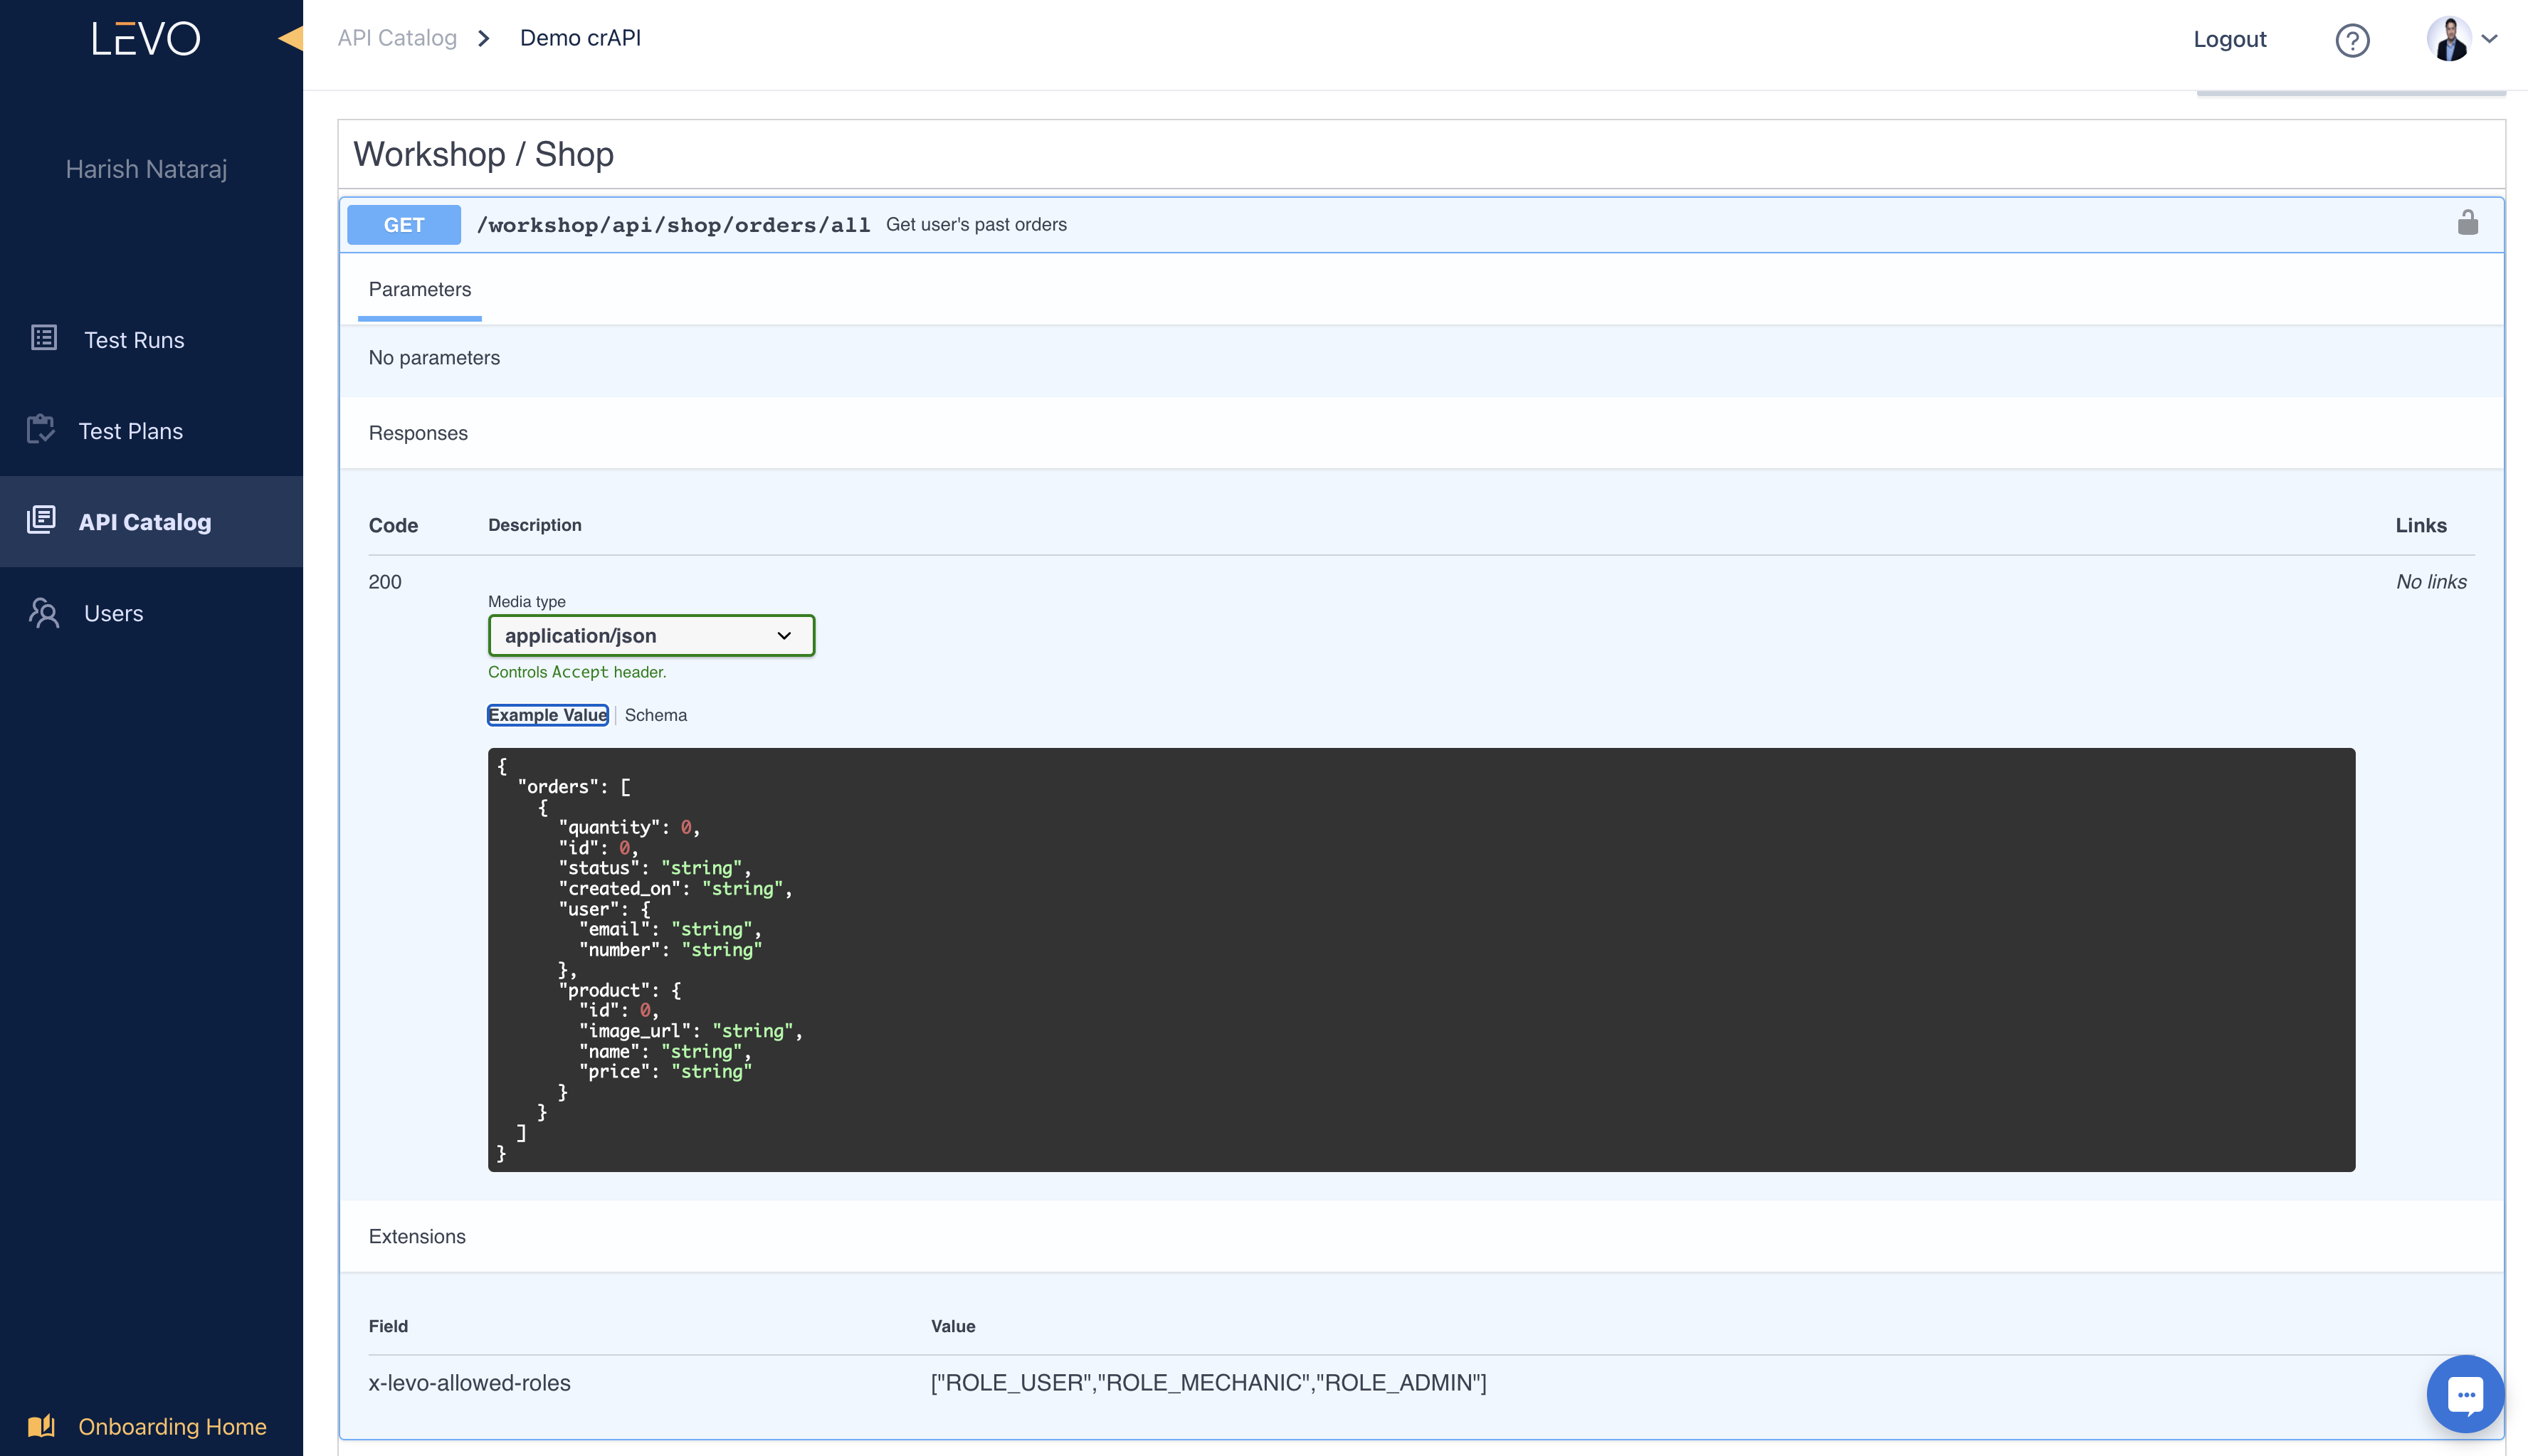2528x1456 pixels.
Task: Collapse the Workshop / Shop section header
Action: 484,155
